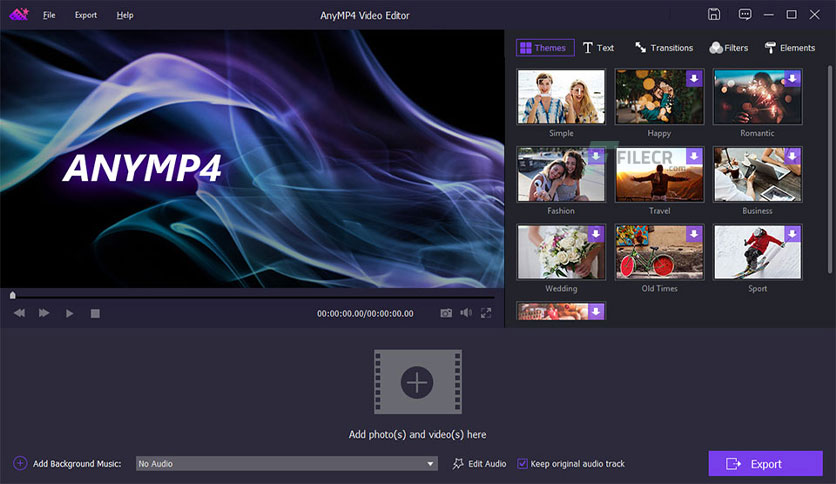The image size is (836, 484).
Task: Download the partially visible bottom theme
Action: pyautogui.click(x=596, y=311)
